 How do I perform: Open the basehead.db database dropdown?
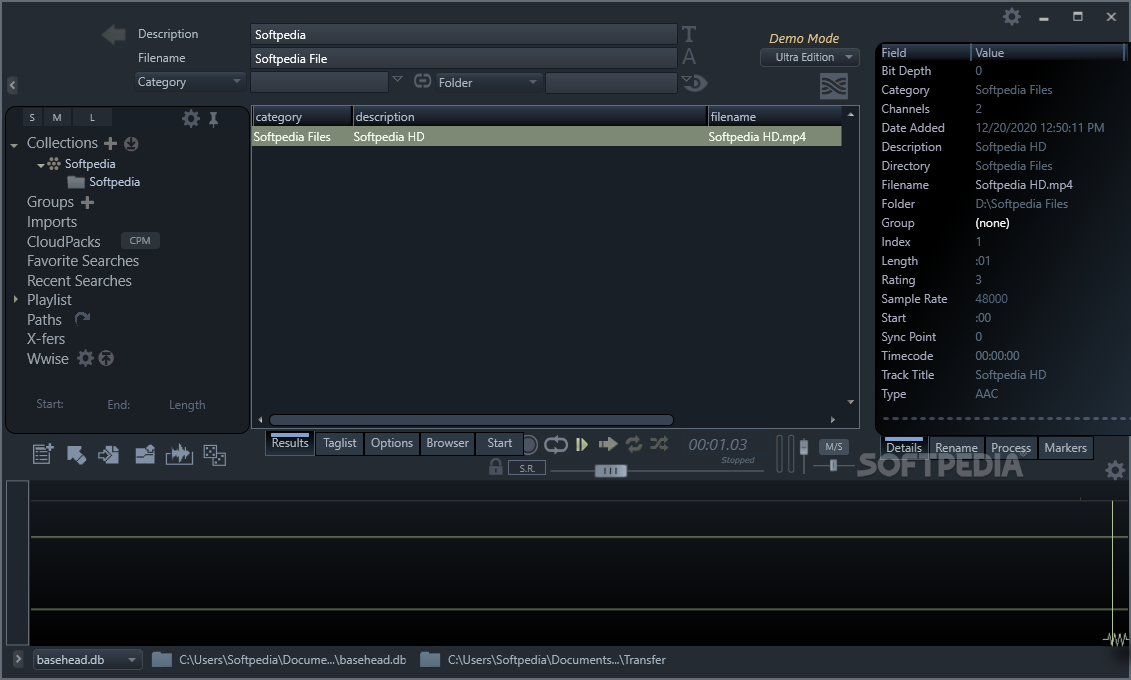(x=87, y=660)
